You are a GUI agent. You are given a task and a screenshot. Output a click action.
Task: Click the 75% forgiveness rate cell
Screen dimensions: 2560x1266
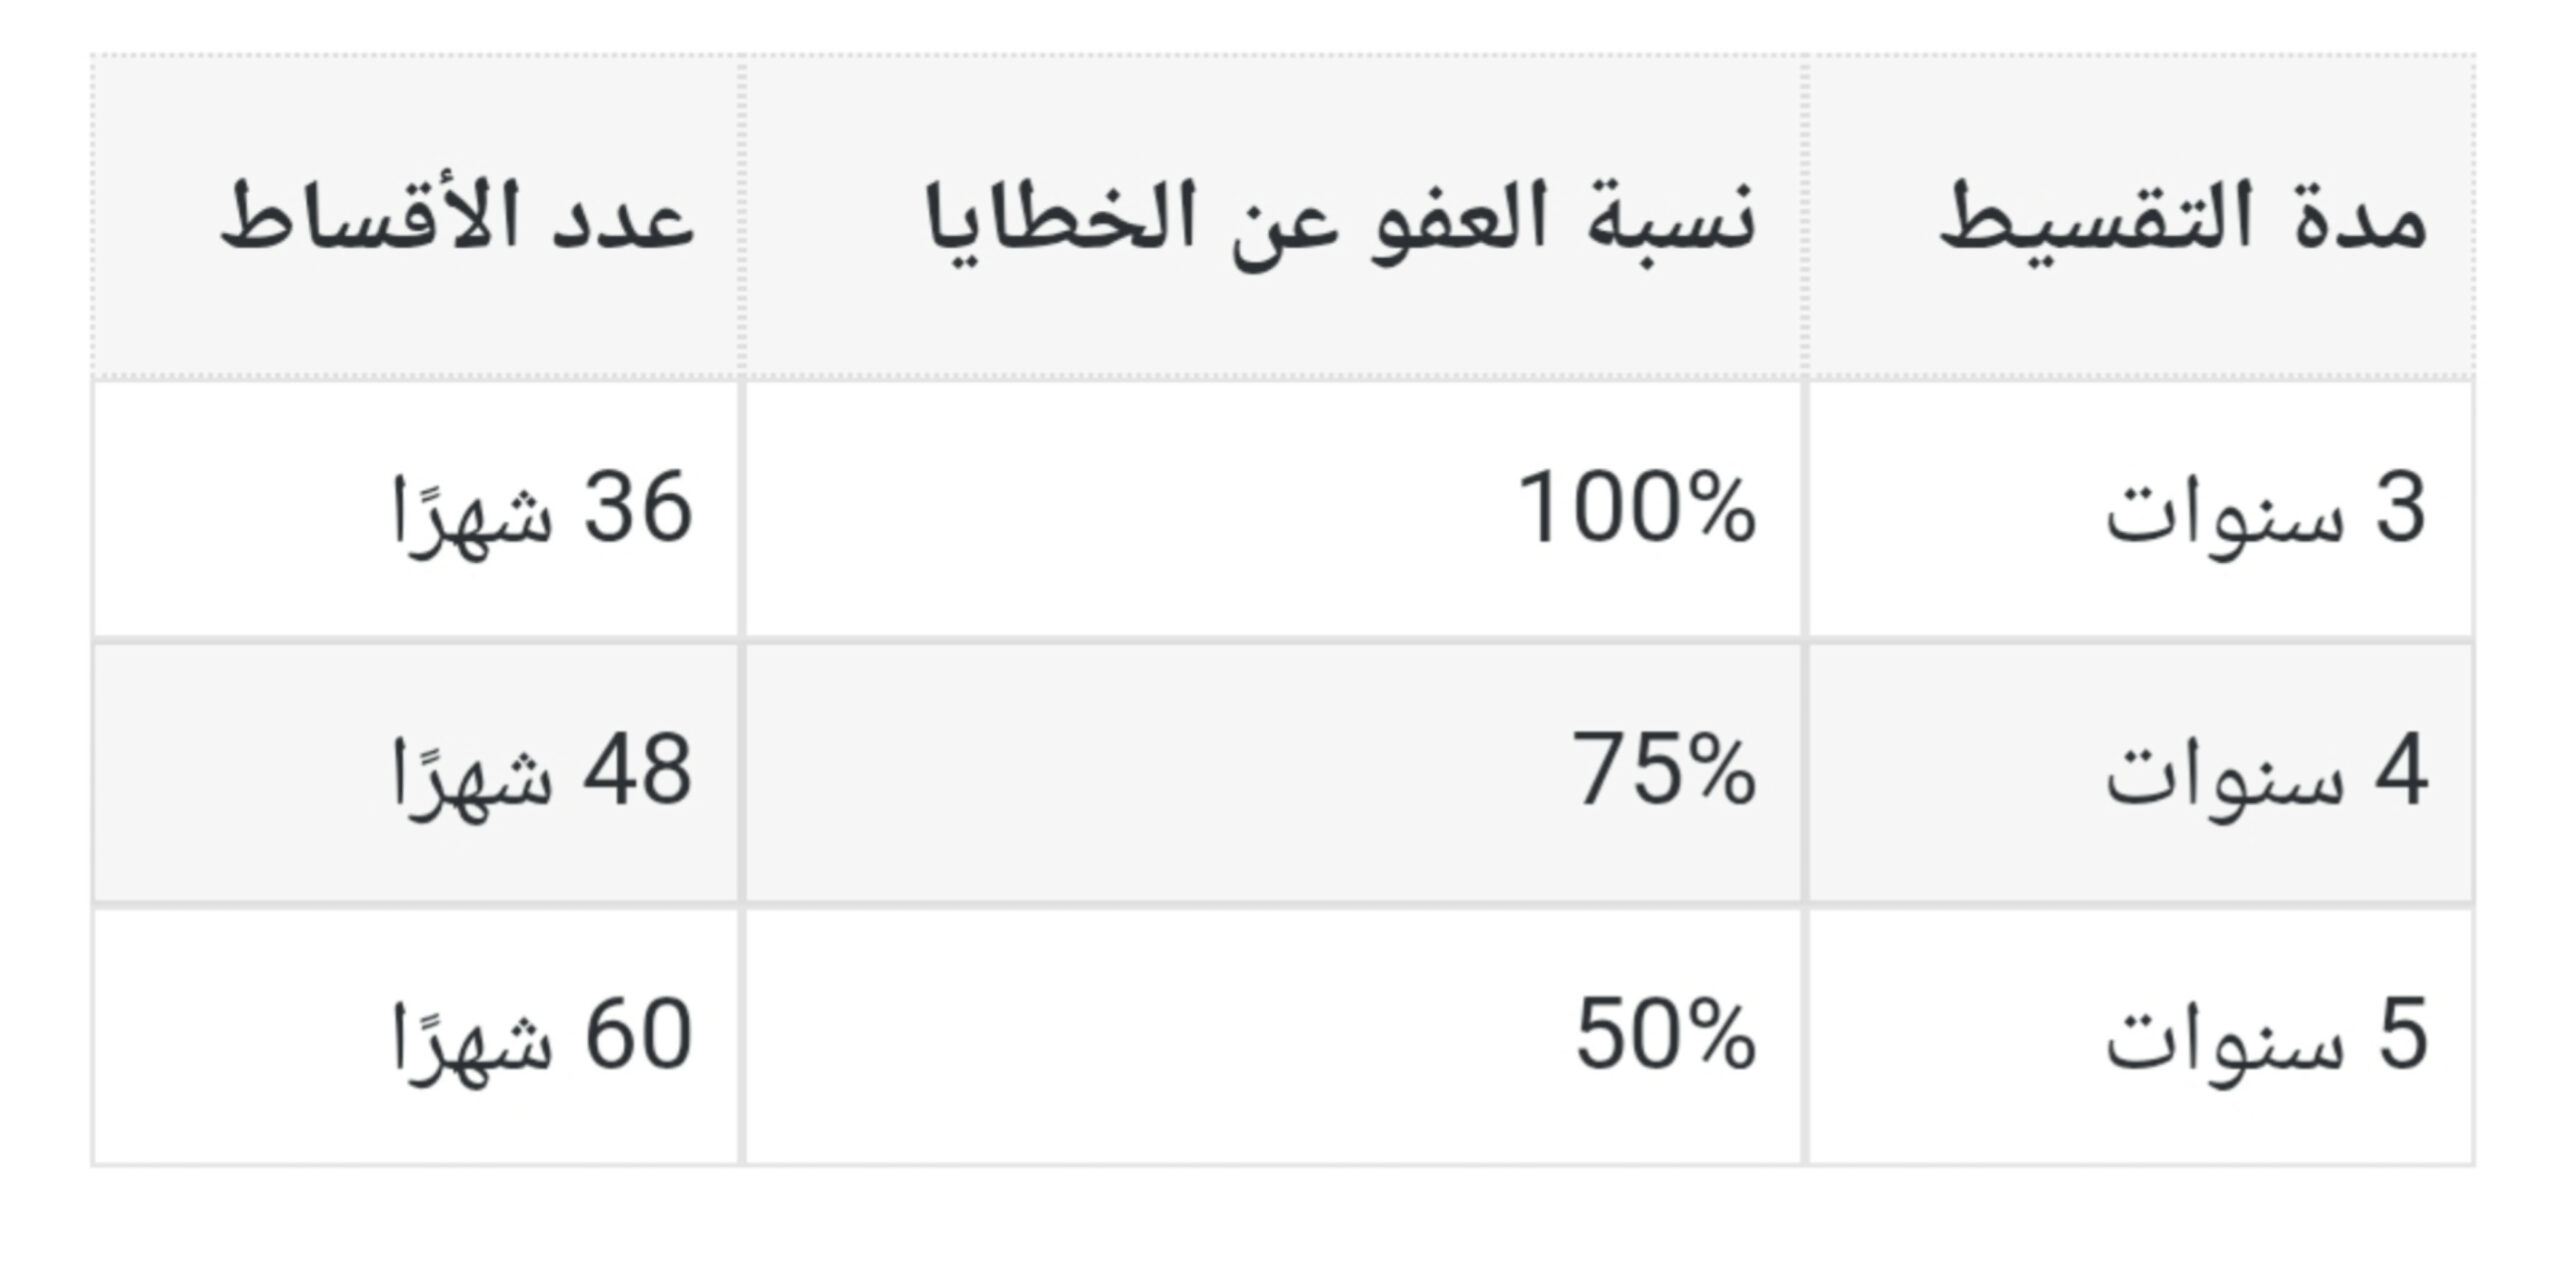click(x=1664, y=773)
